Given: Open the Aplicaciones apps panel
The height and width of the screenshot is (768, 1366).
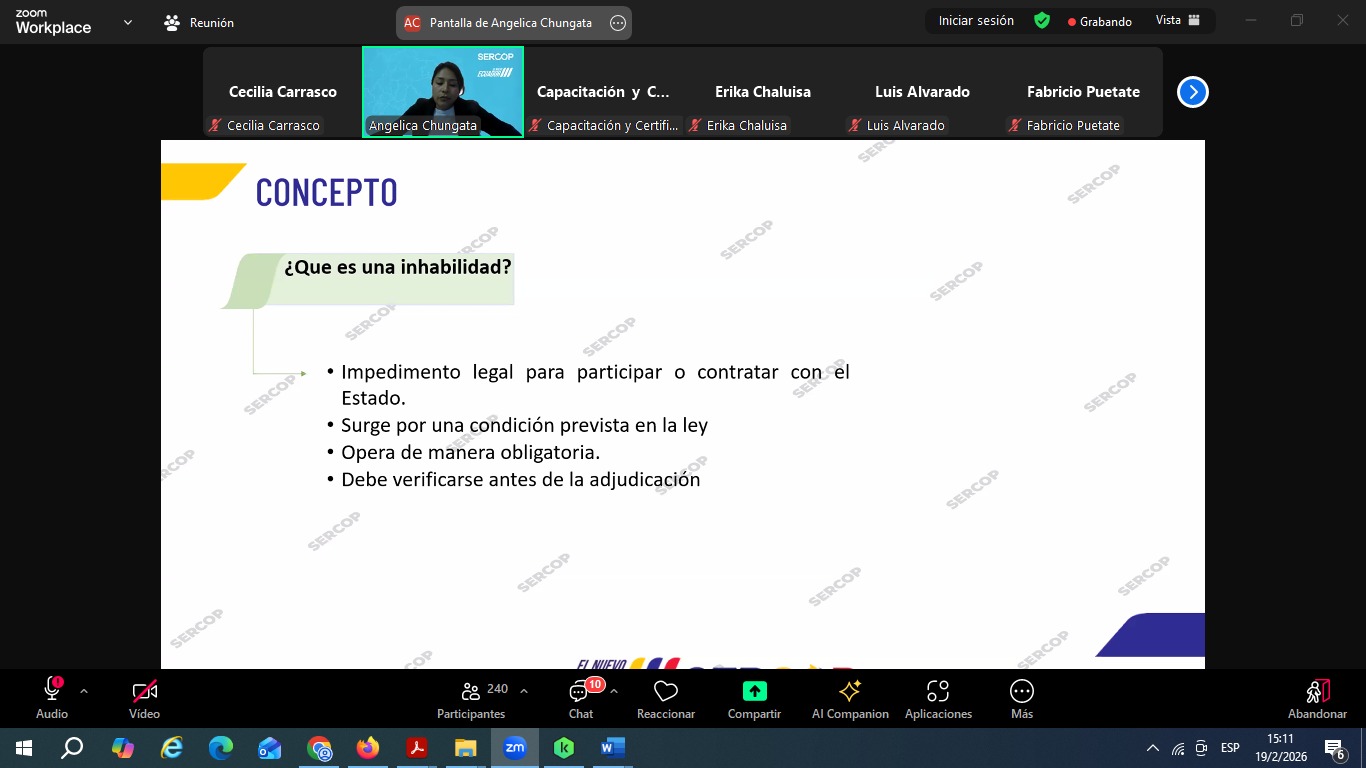Looking at the screenshot, I should click(938, 692).
